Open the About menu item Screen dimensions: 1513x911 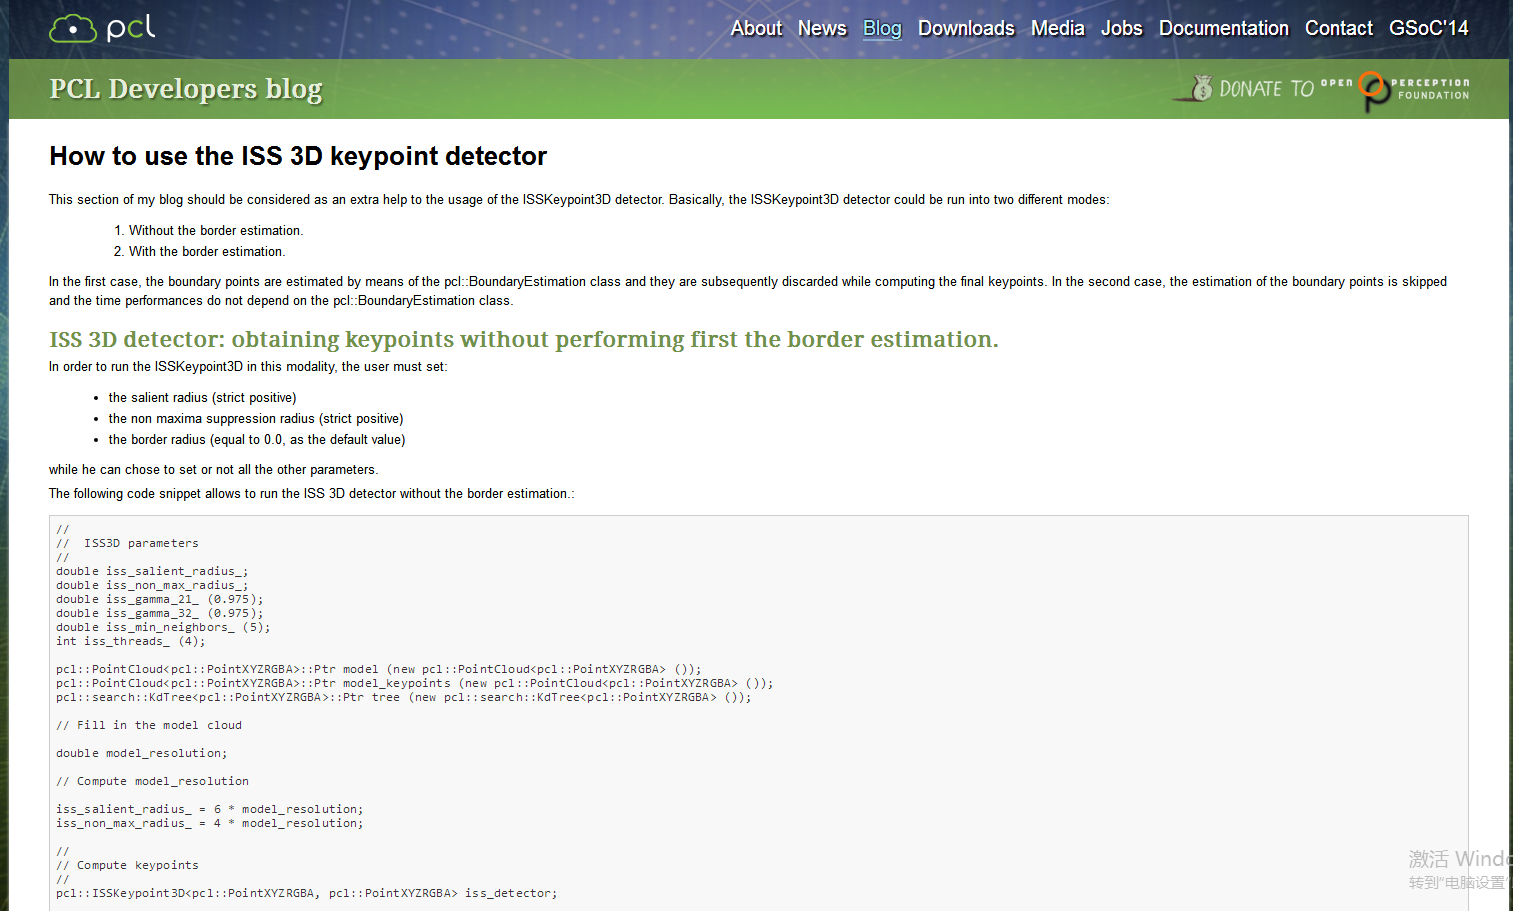click(x=756, y=29)
